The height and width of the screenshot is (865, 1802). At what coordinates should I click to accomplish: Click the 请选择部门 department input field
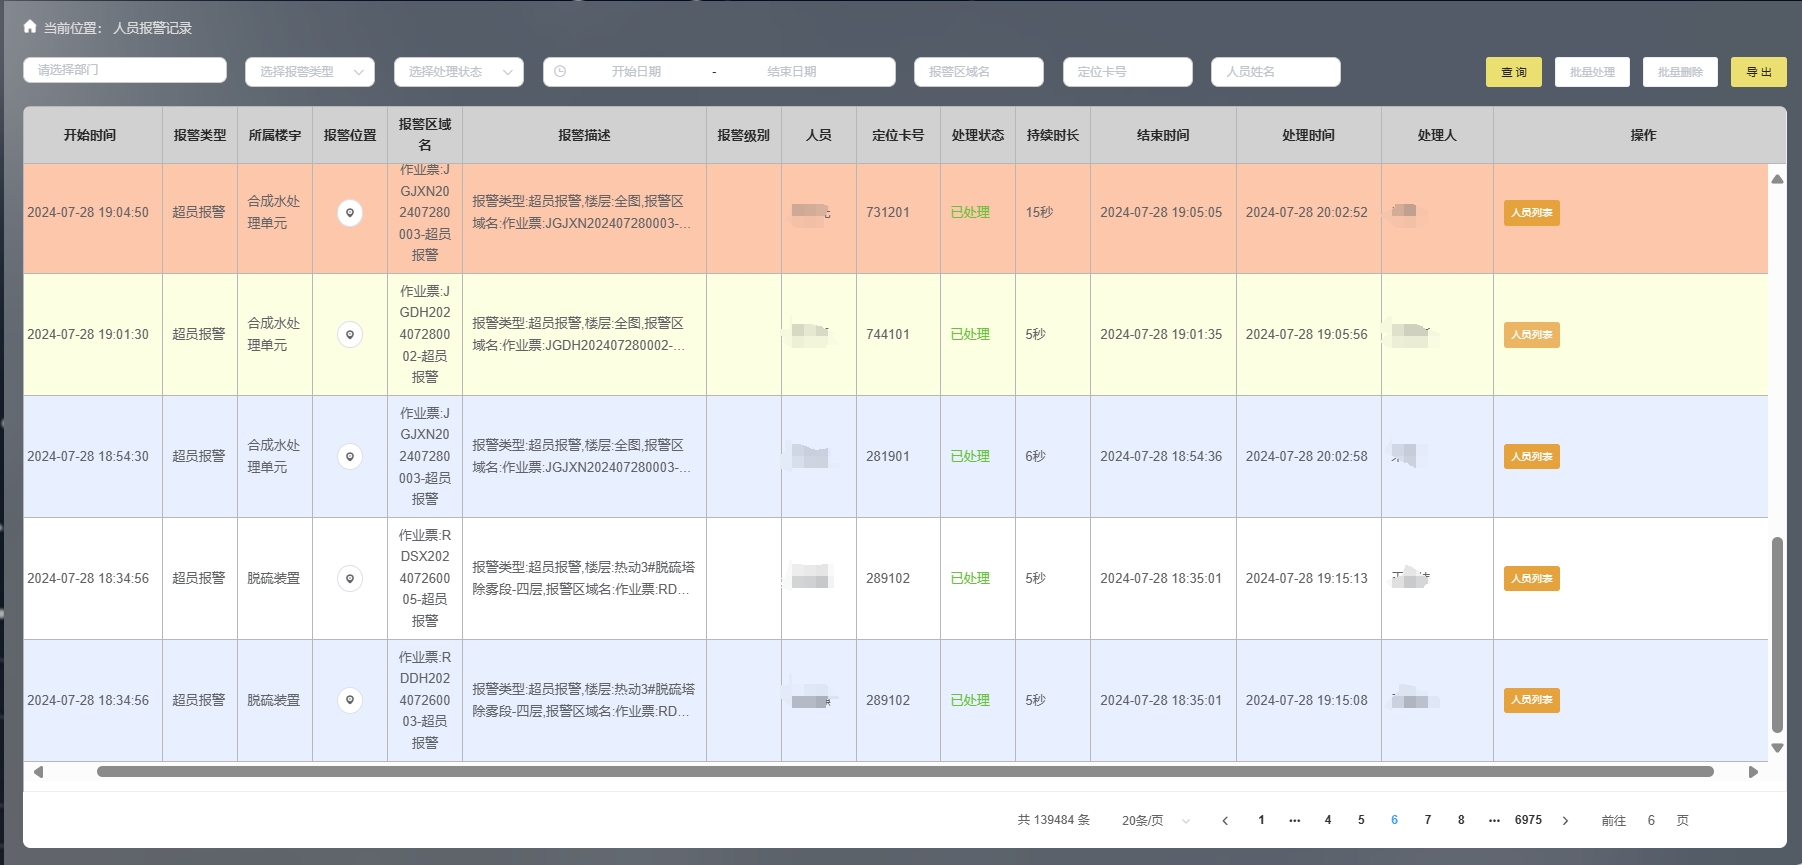(125, 70)
